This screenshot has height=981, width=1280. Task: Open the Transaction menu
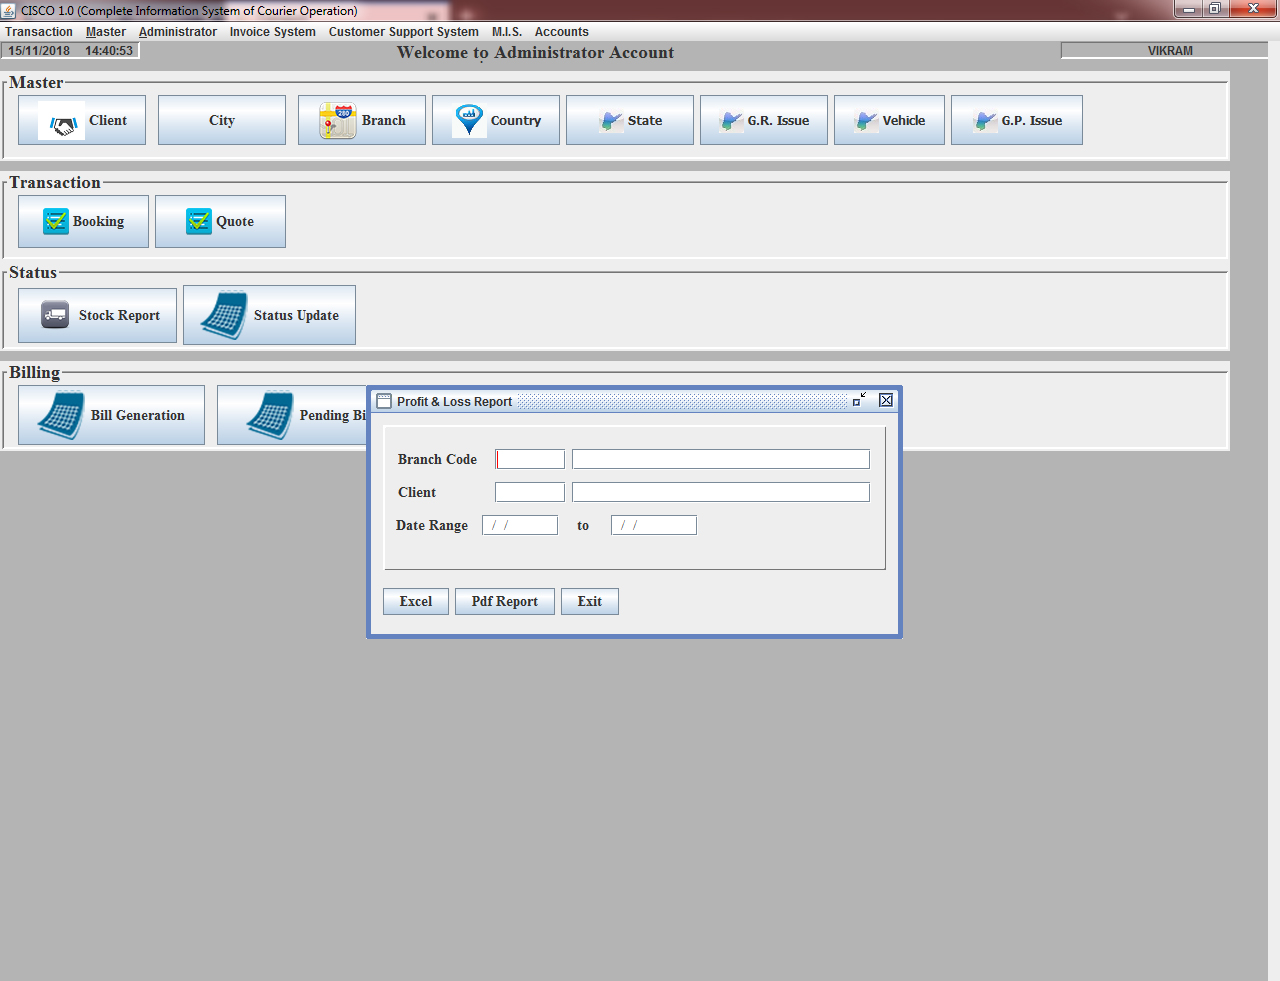[39, 32]
